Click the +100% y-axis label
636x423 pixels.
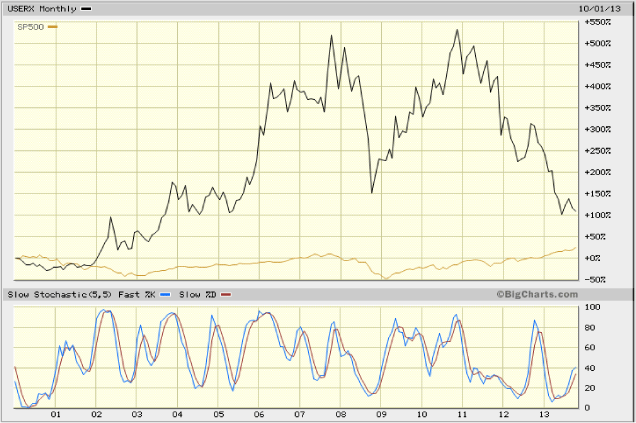click(x=598, y=215)
